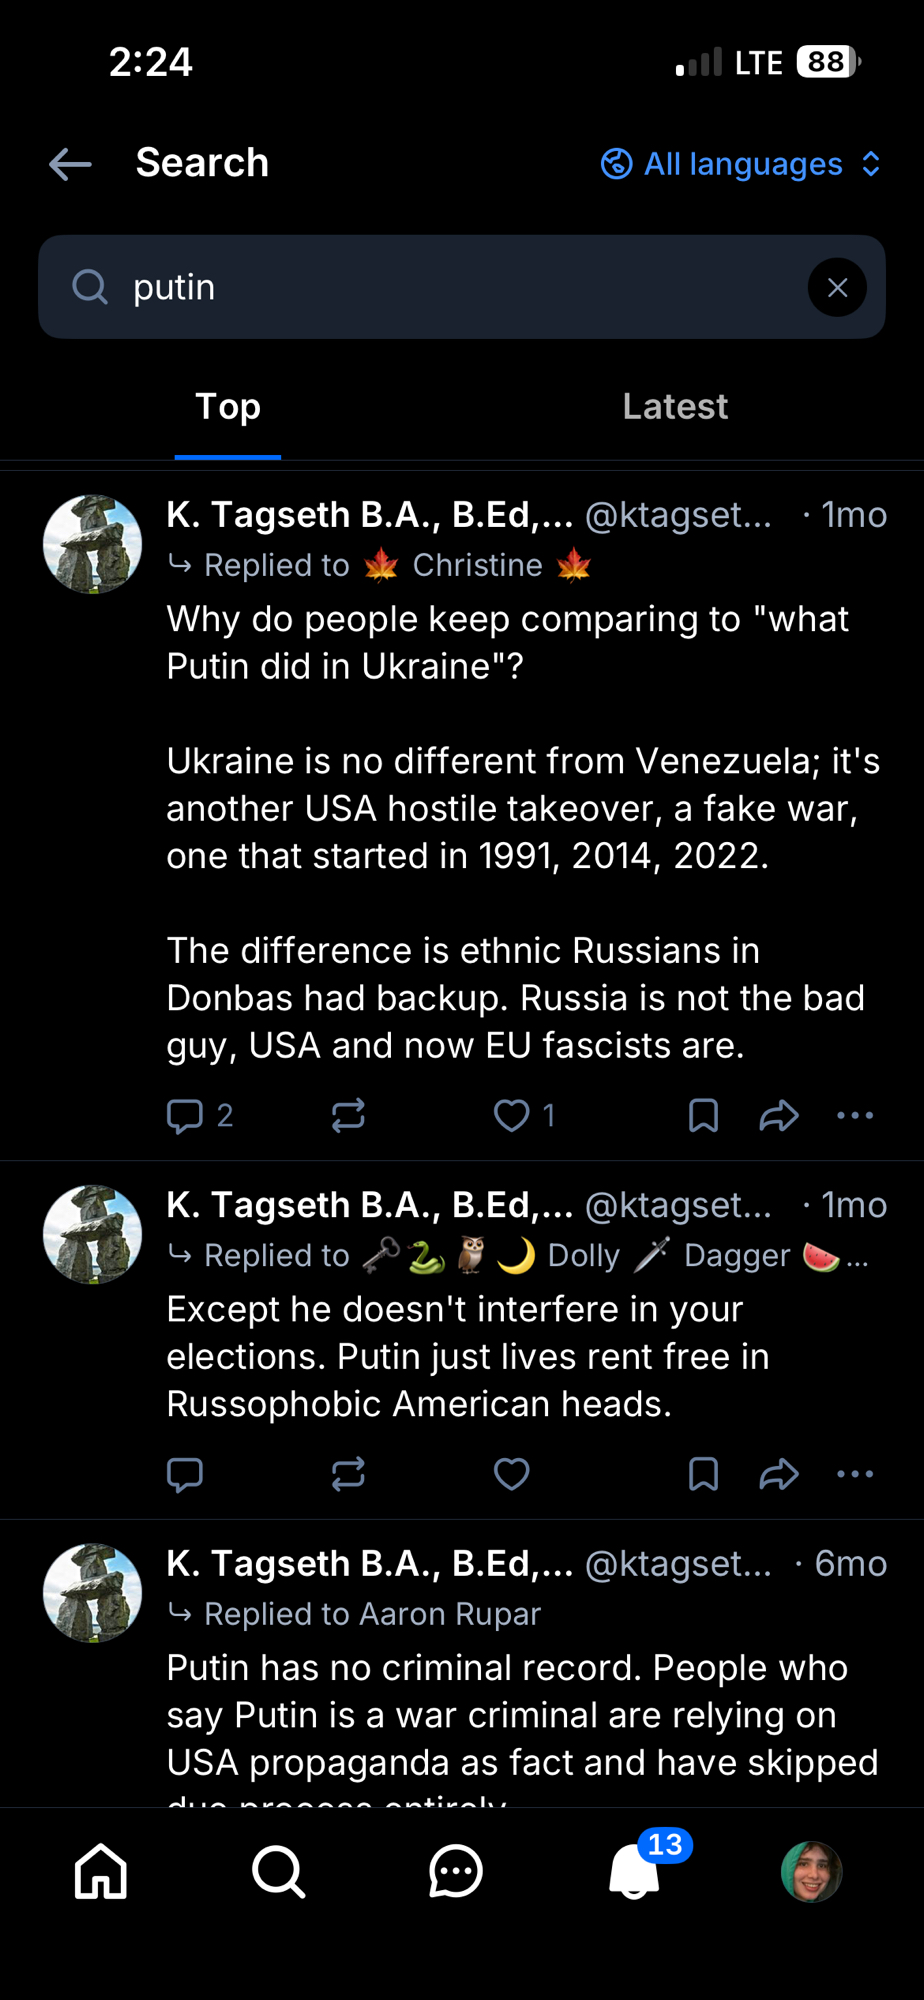Image resolution: width=924 pixels, height=2000 pixels.
Task: Open chat messages in bottom navigation
Action: [x=456, y=1871]
